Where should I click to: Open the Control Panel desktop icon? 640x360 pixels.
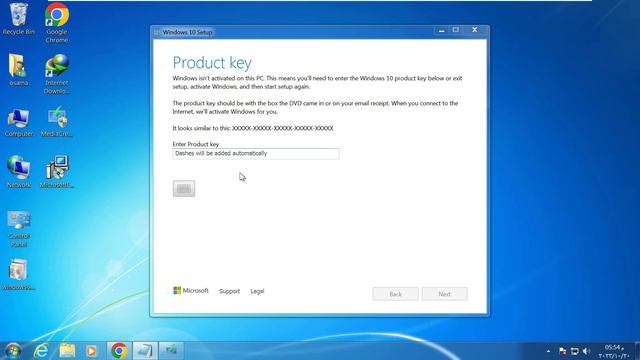[x=19, y=229]
